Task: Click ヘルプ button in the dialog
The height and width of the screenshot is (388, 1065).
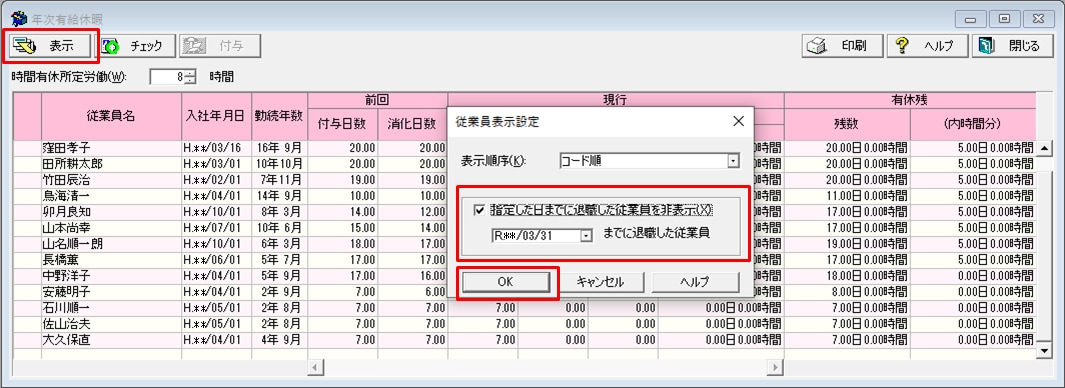Action: [695, 282]
